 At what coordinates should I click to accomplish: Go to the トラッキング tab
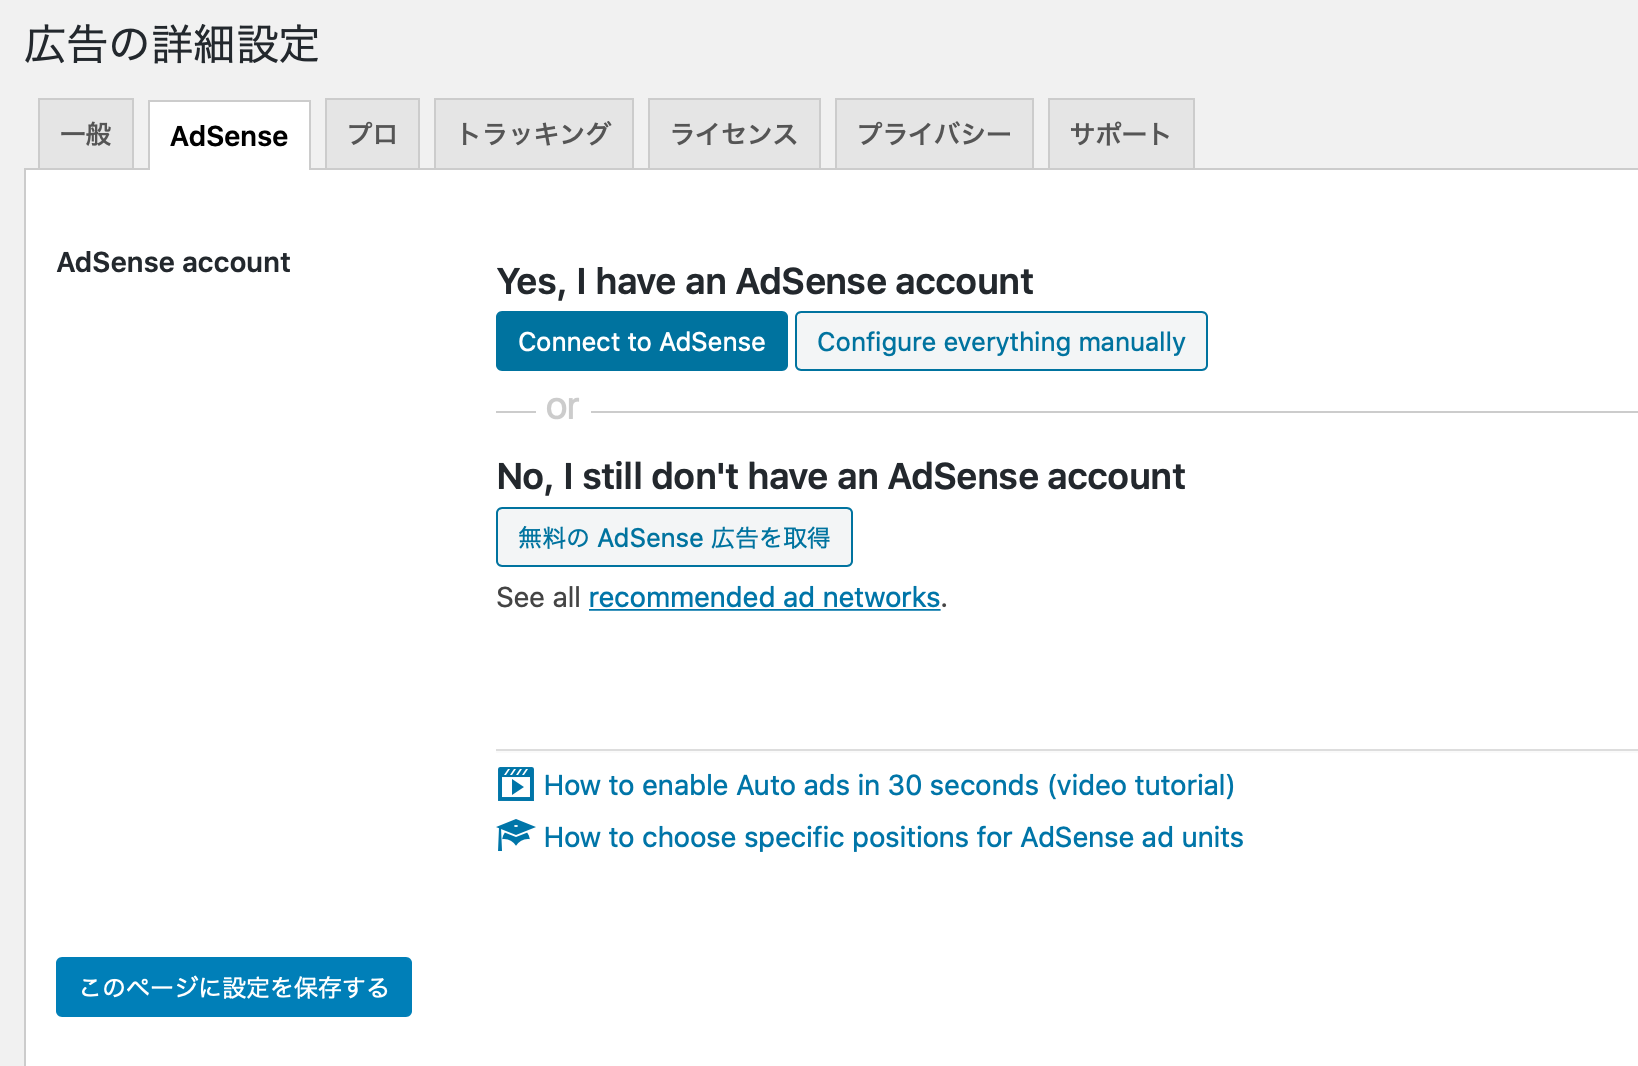tap(534, 134)
